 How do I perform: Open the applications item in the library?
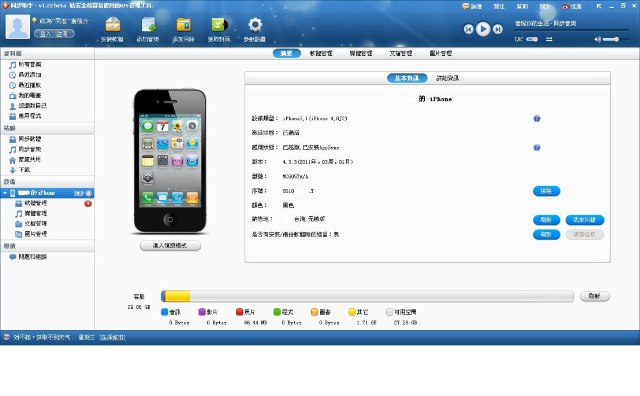25,116
